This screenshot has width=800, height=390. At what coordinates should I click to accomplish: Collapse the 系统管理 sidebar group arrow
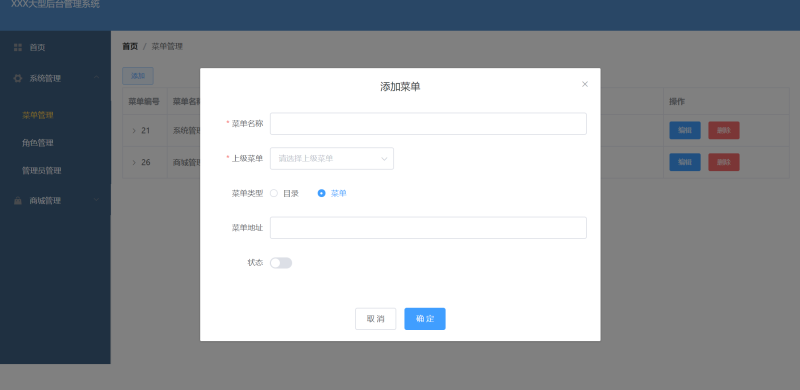pos(96,78)
